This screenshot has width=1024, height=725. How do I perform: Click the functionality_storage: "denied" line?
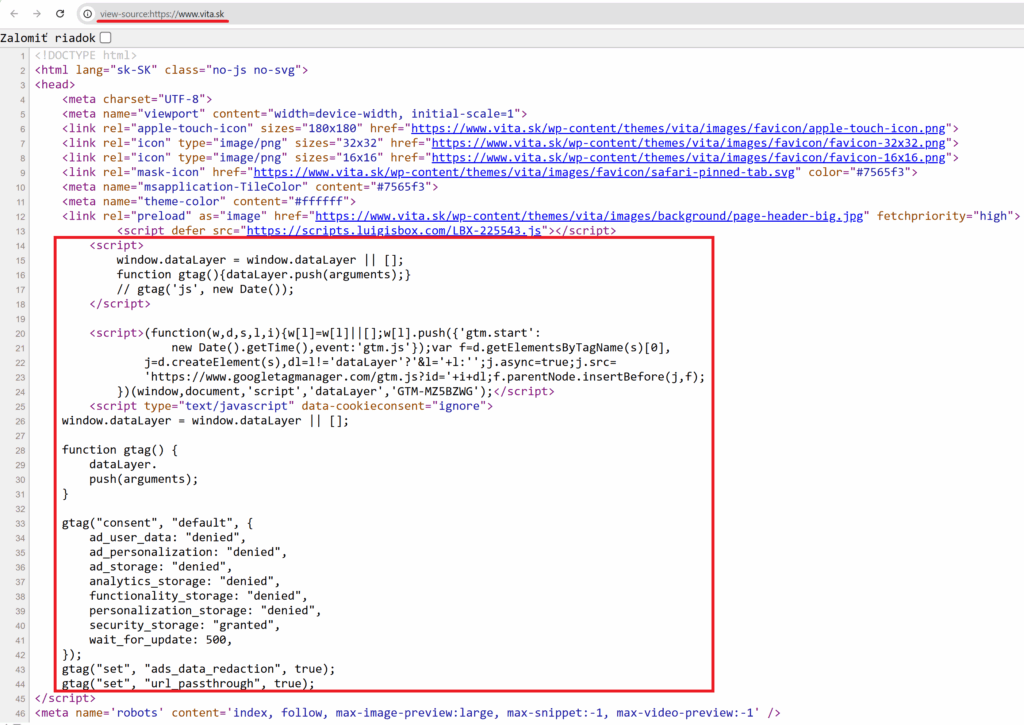click(x=199, y=596)
